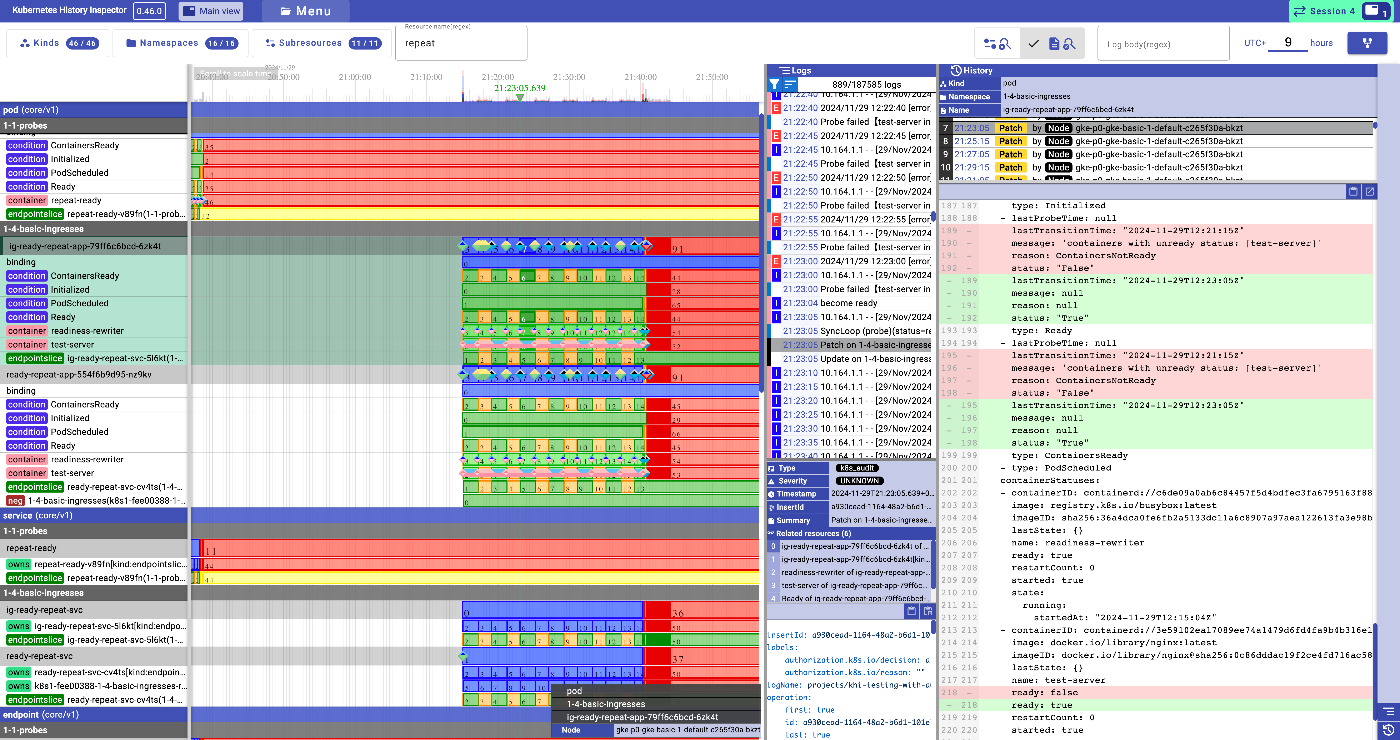
Task: Click the k8s_audit type badge
Action: [x=858, y=468]
